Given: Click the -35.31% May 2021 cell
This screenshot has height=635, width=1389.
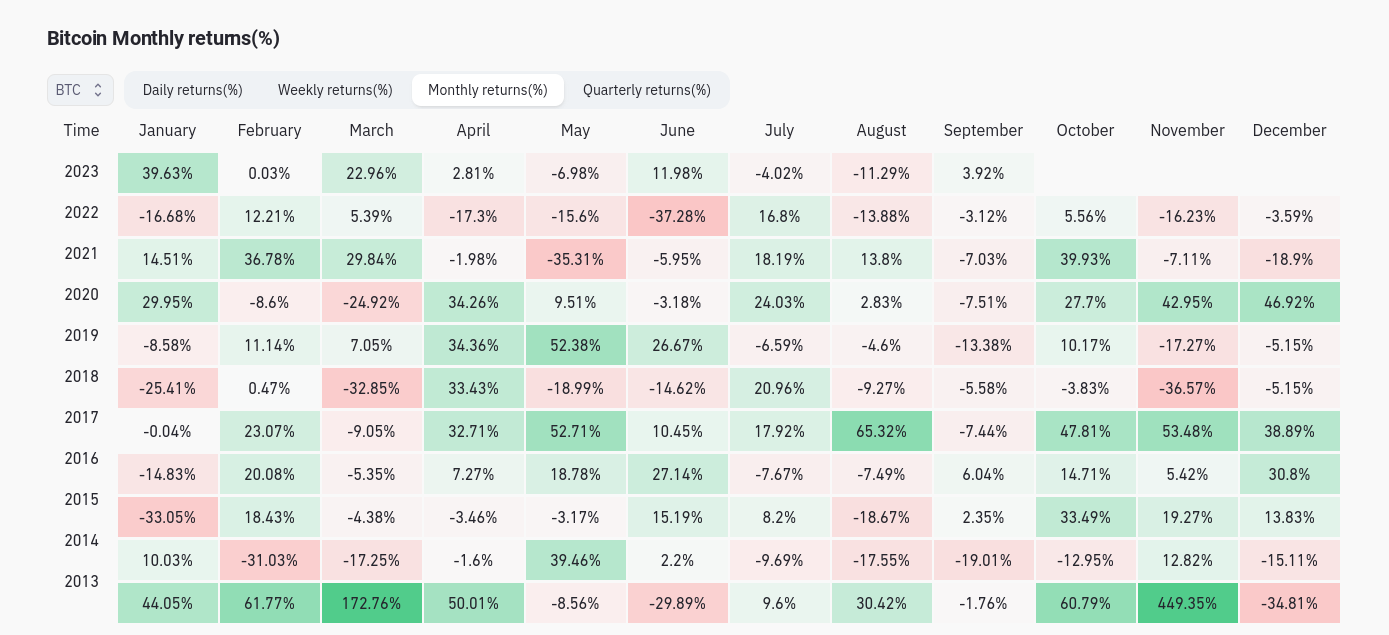Looking at the screenshot, I should pos(575,259).
